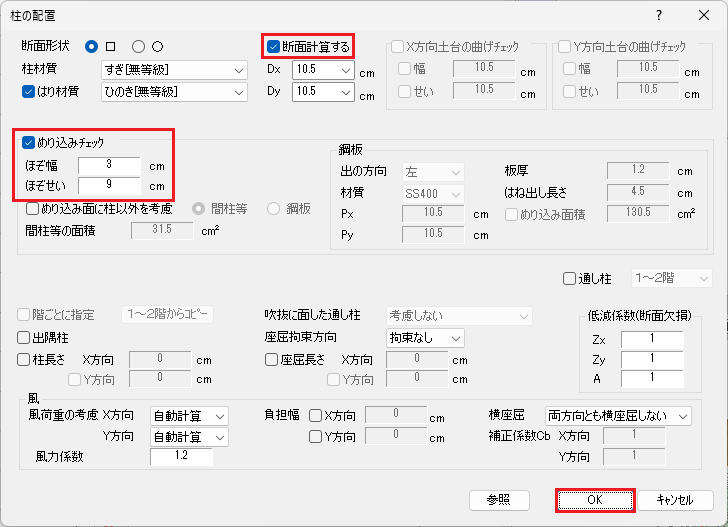Enable the 通し柱 checkbox
728x527 pixels.
click(570, 279)
